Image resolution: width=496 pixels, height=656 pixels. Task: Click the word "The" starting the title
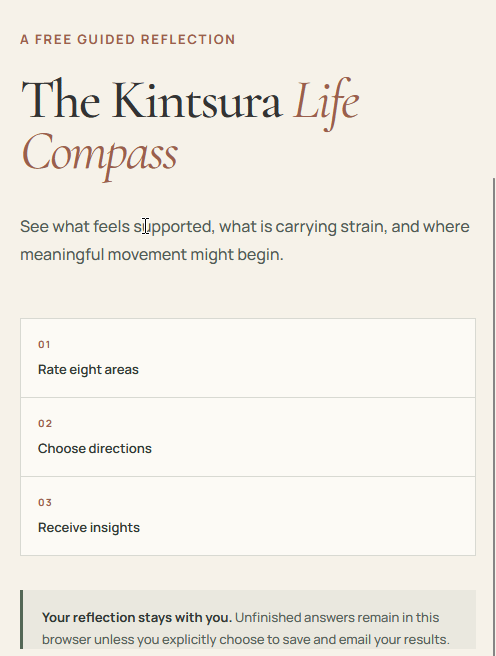[61, 100]
